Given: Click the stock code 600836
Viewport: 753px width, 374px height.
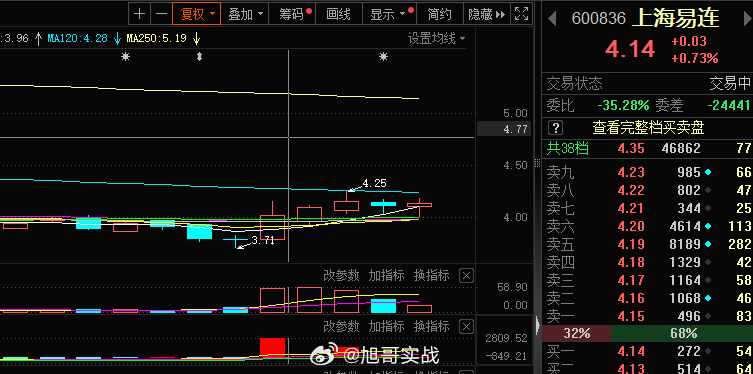Looking at the screenshot, I should [599, 19].
